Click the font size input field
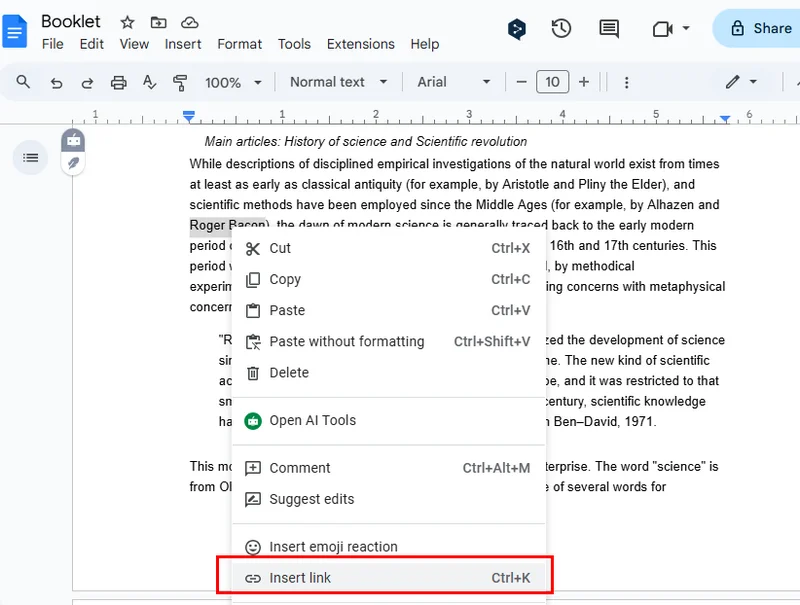 [x=553, y=82]
